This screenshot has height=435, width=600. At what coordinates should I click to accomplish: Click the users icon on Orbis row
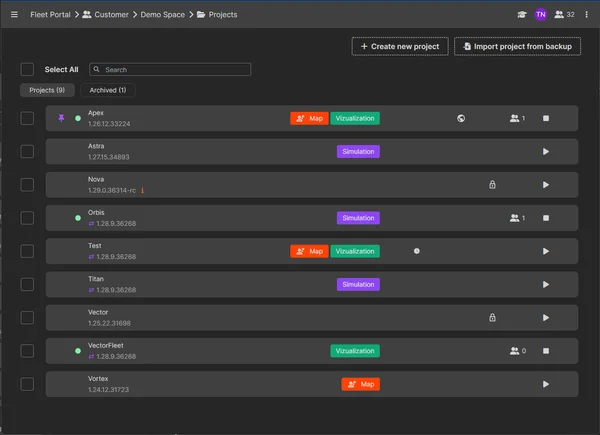pos(517,218)
